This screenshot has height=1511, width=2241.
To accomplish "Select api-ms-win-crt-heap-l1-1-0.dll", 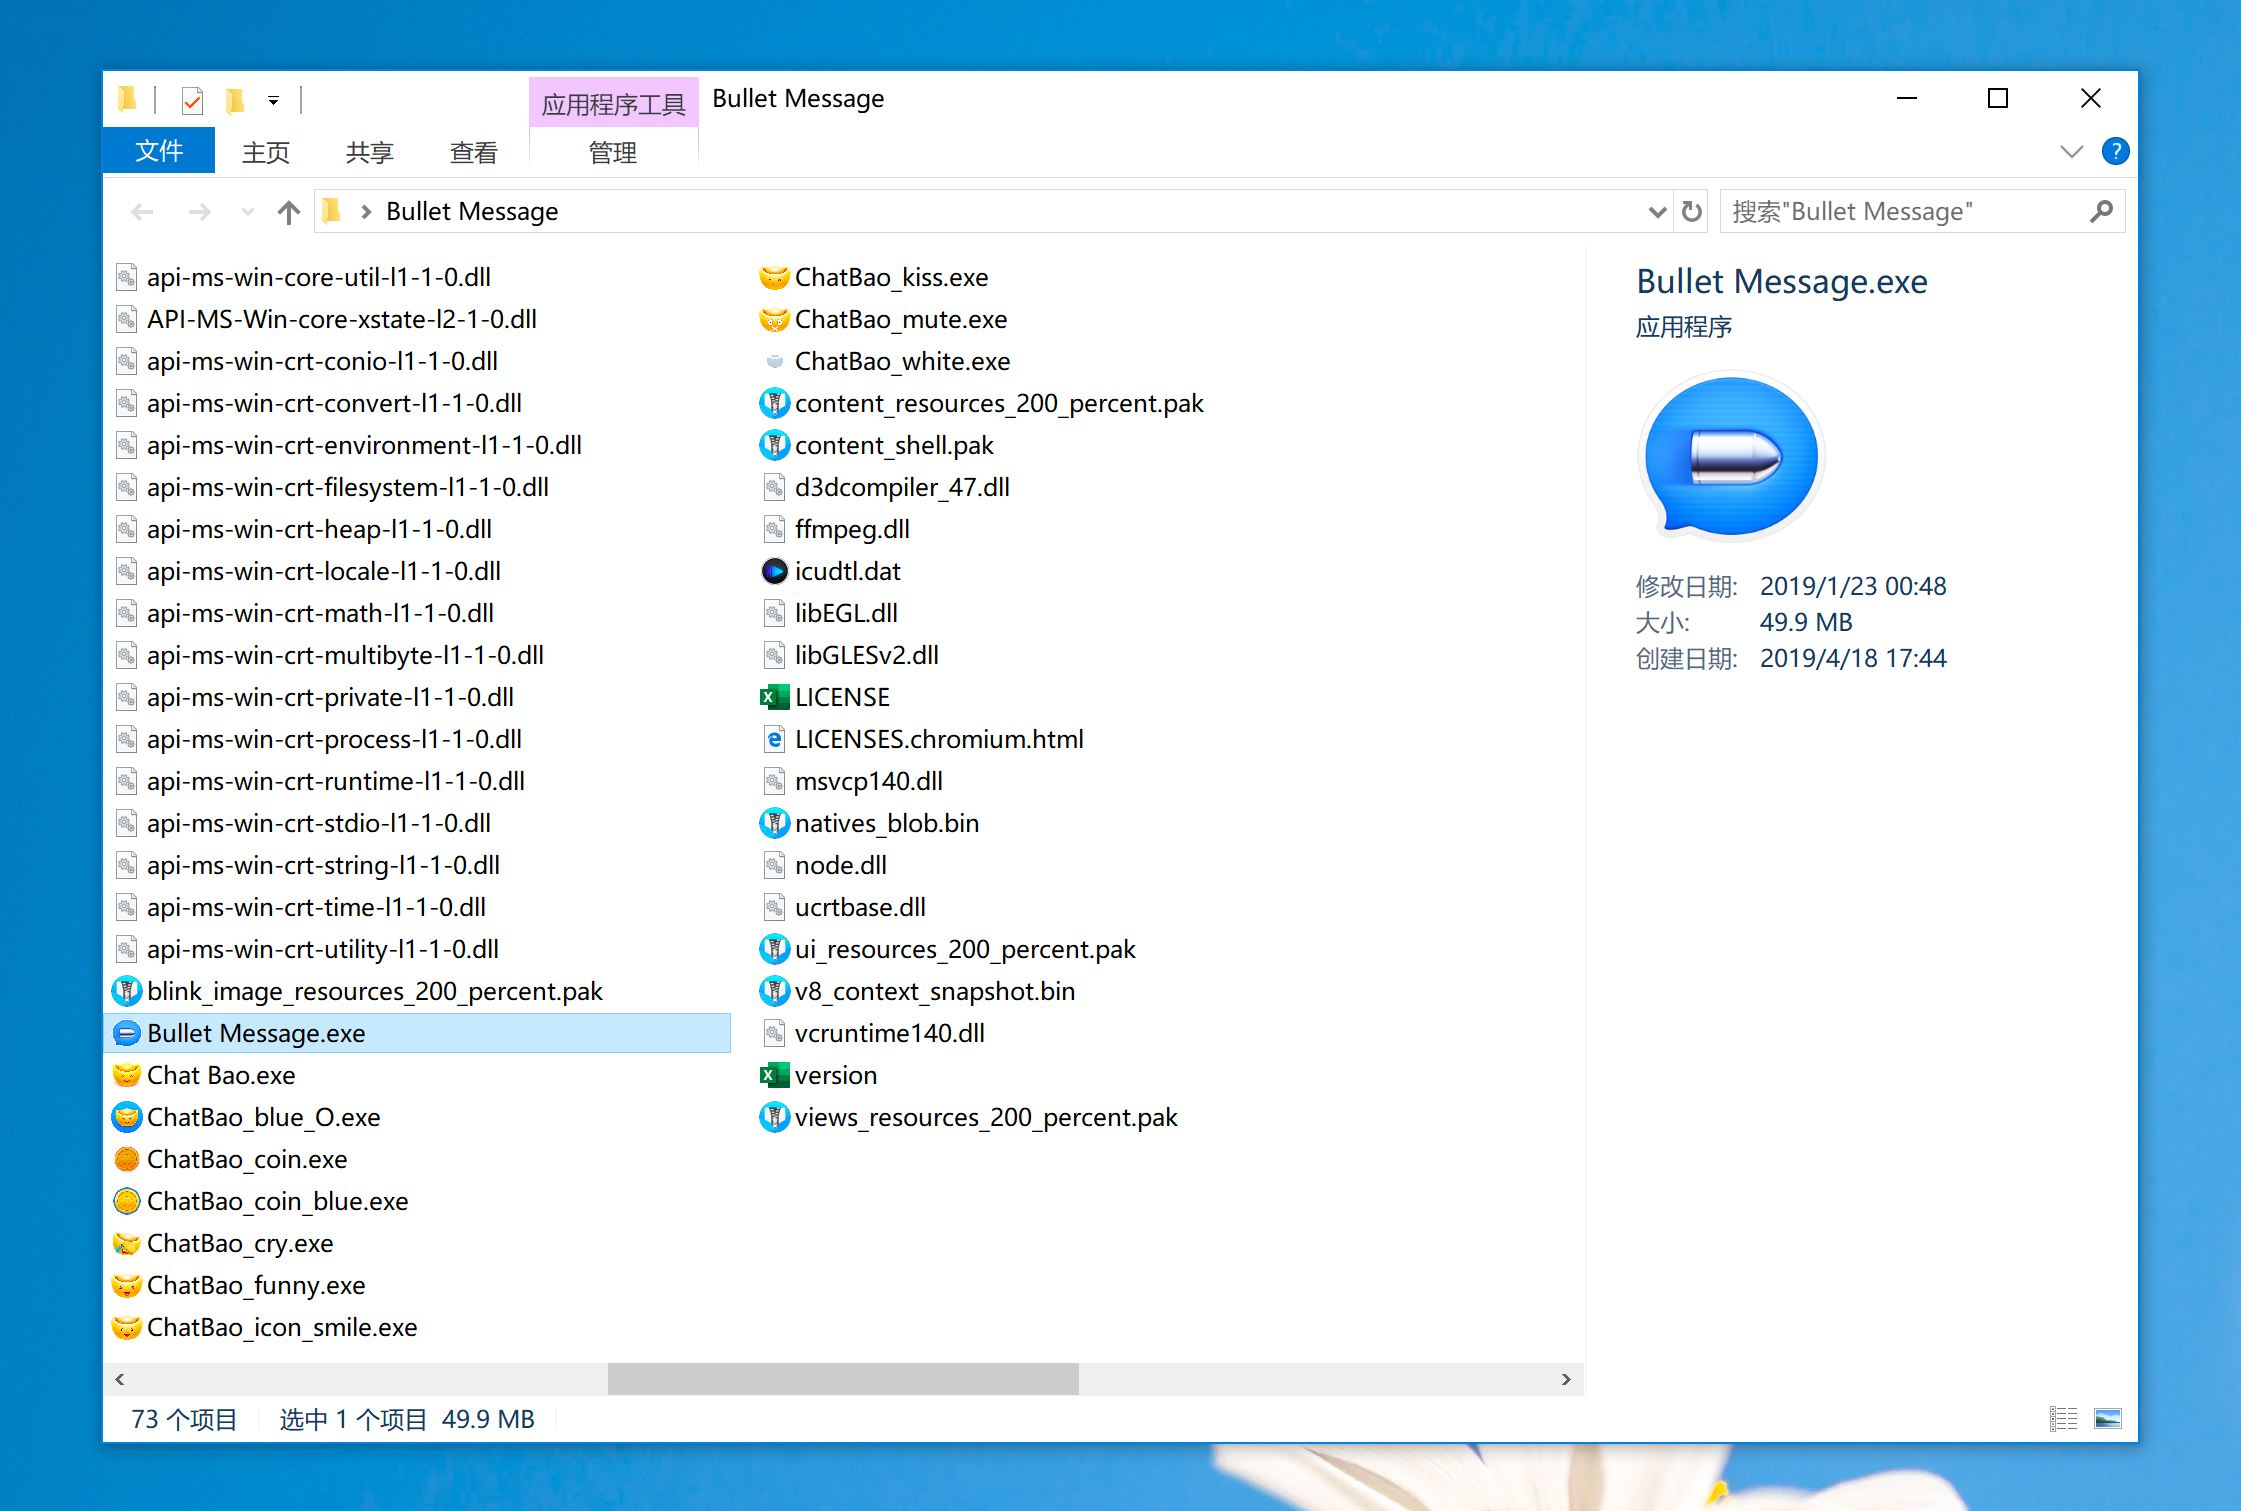I will 320,529.
